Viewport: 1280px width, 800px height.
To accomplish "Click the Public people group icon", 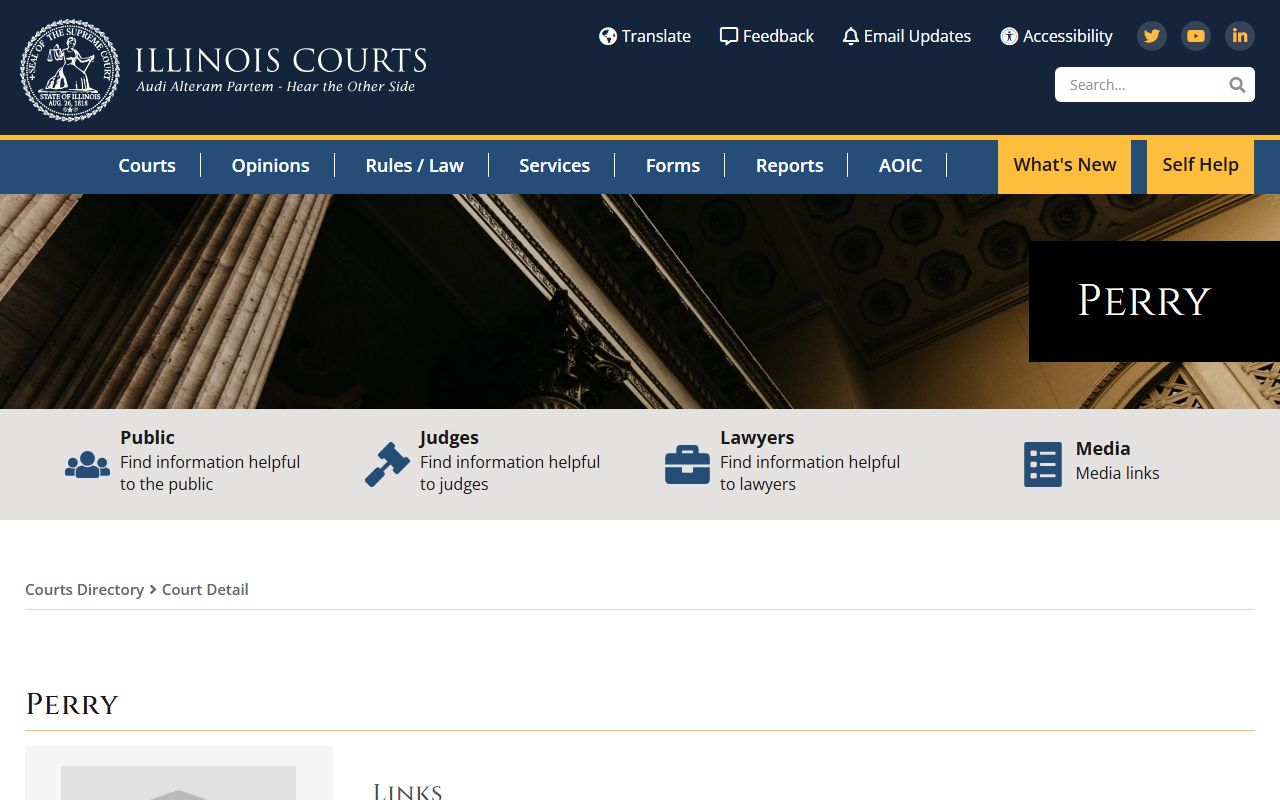I will pos(87,465).
